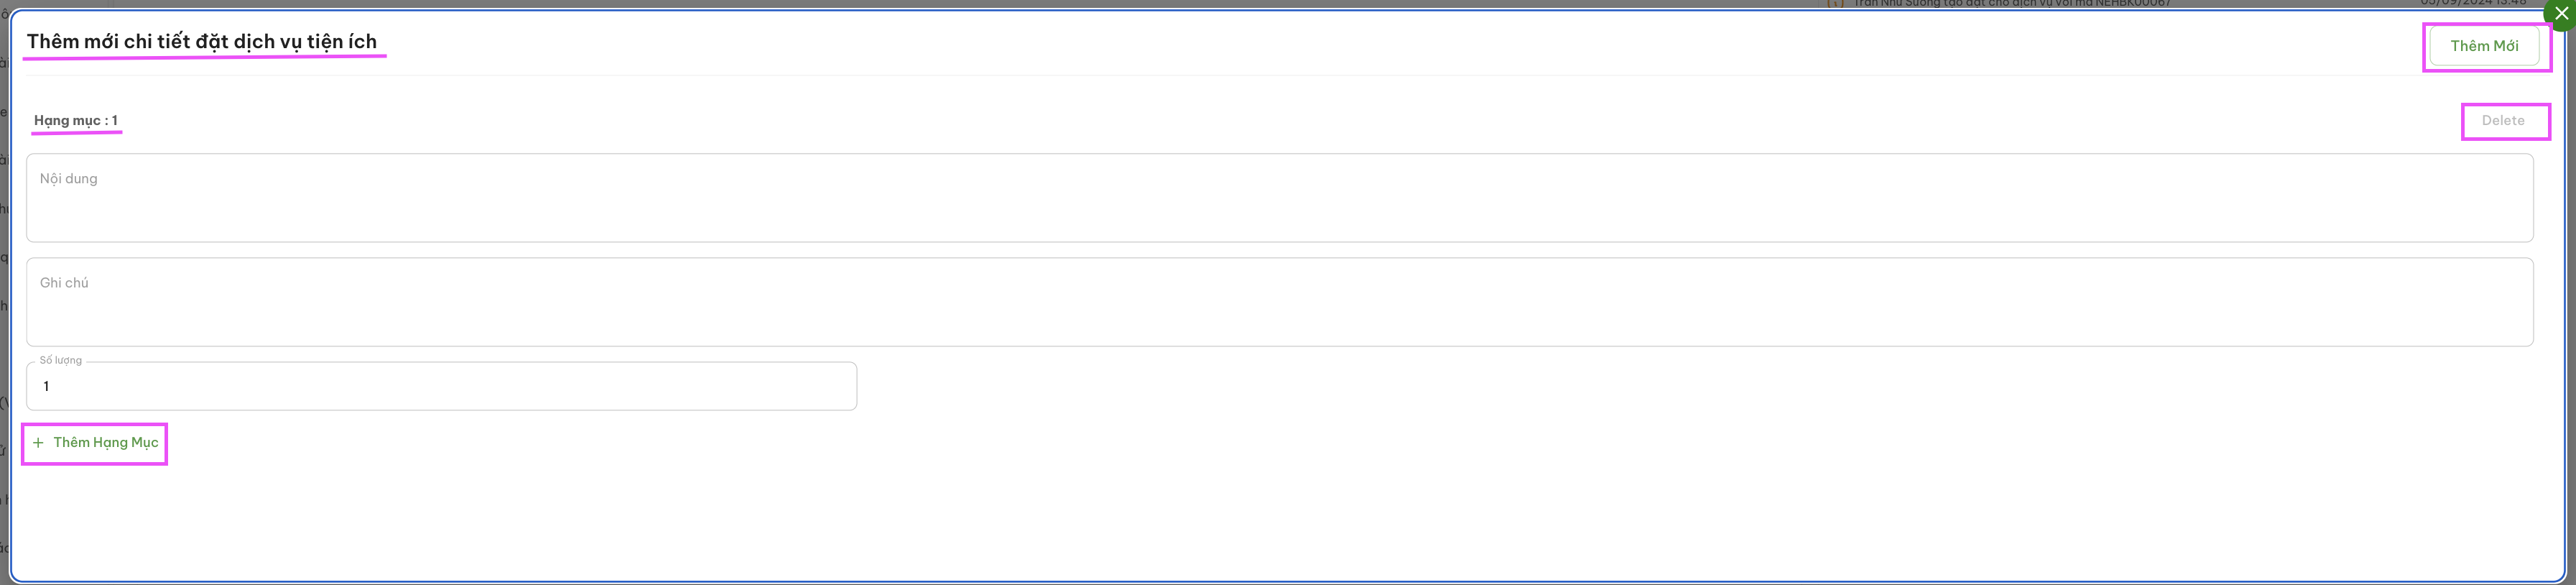
Task: Click the divider line under the dialog title
Action: pos(1280,75)
